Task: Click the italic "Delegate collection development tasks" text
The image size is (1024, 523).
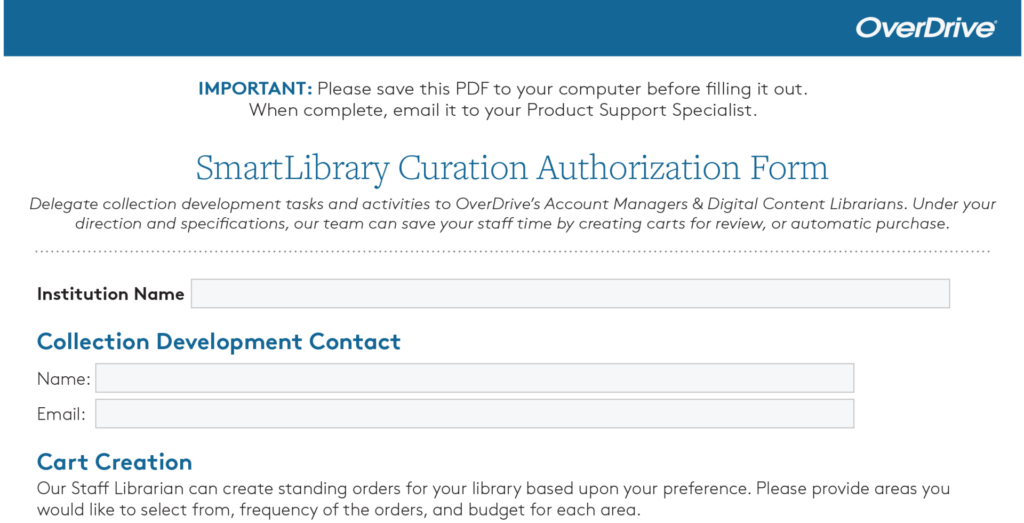Action: 180,204
